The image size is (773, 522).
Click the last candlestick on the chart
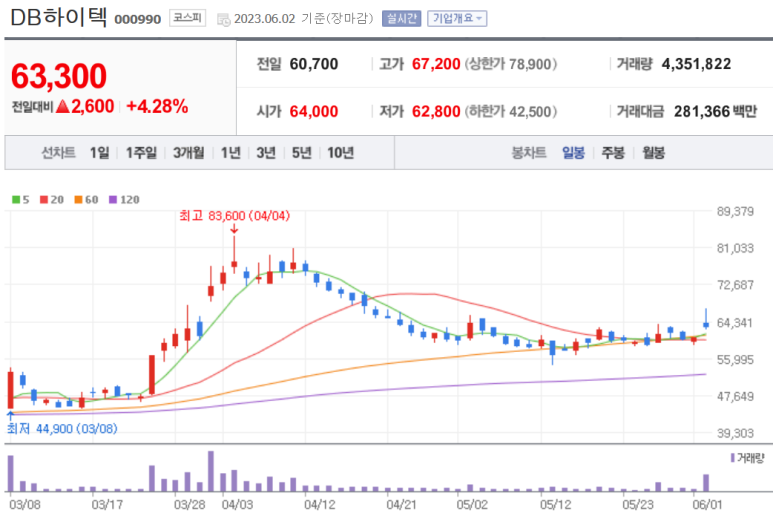tap(706, 325)
